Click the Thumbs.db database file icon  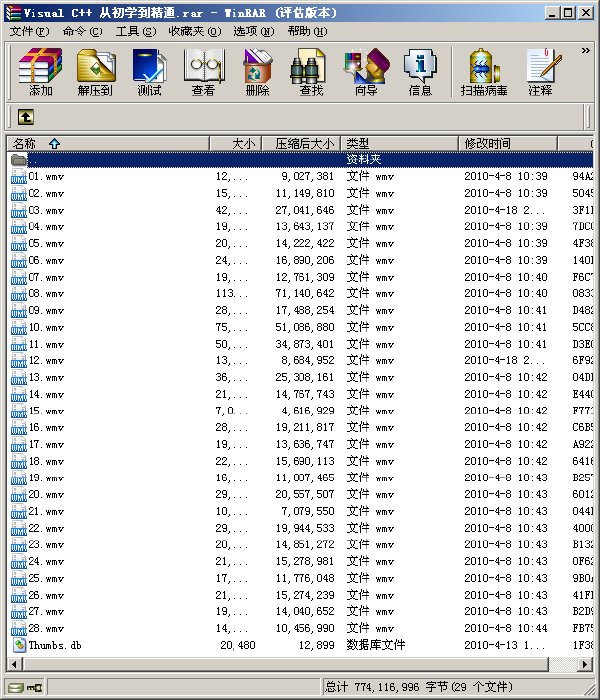point(19,645)
